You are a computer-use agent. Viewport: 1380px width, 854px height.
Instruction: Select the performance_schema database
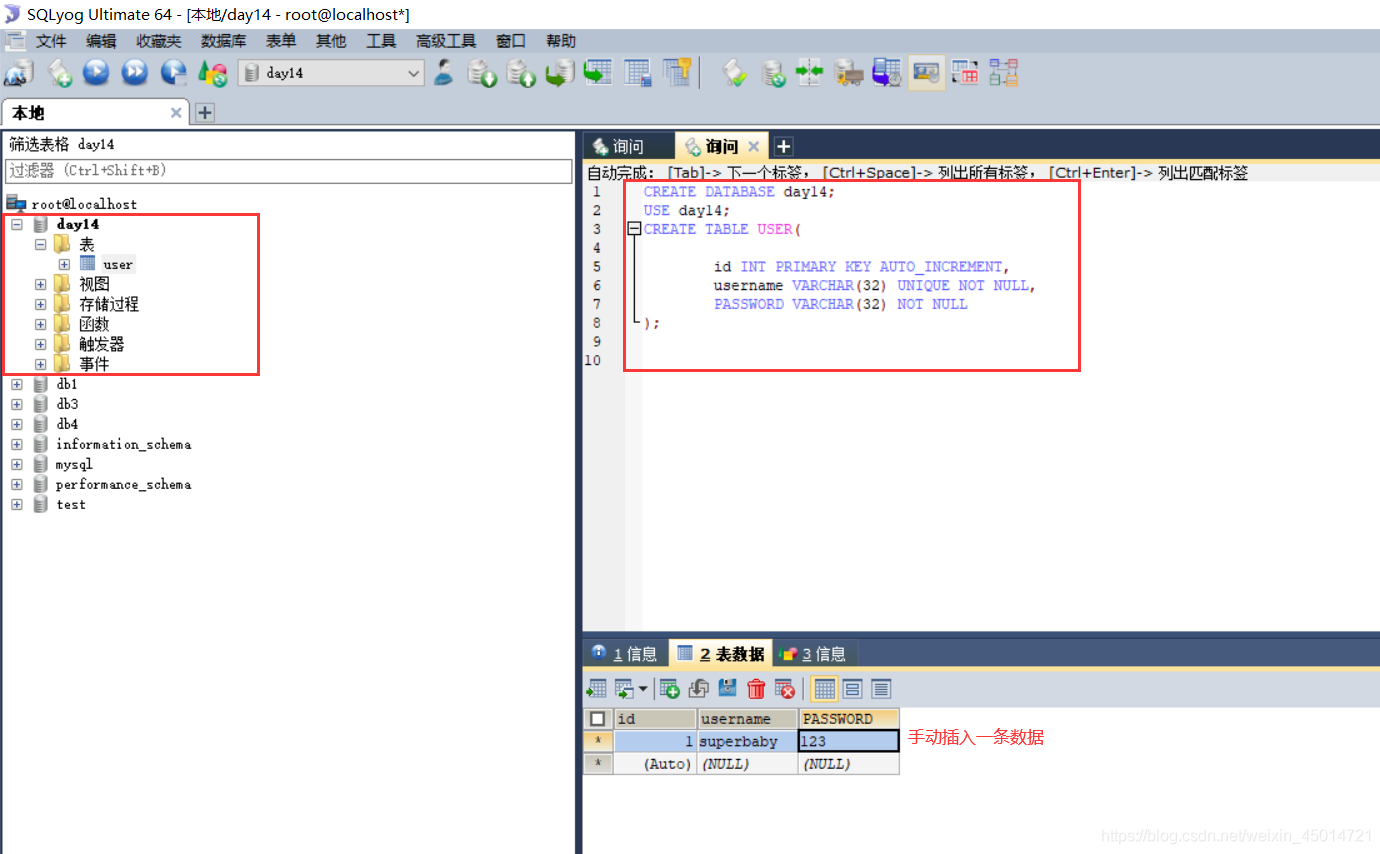pos(123,485)
